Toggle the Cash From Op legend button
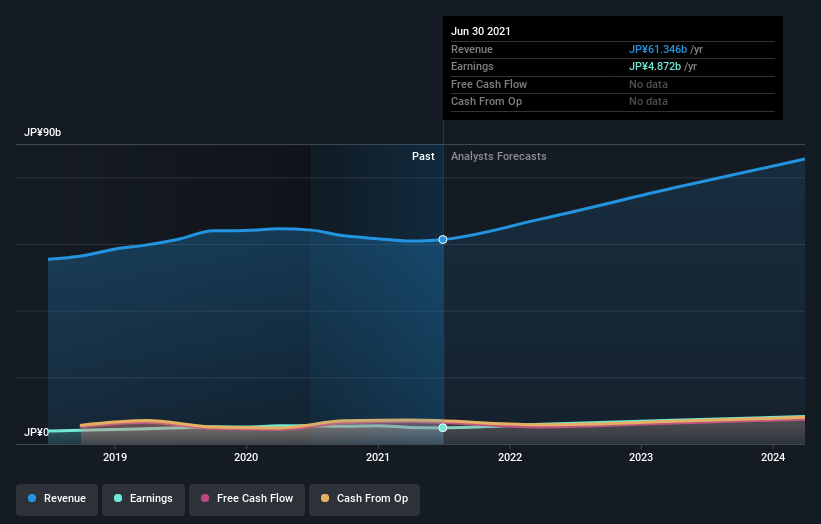821x524 pixels. pyautogui.click(x=364, y=499)
